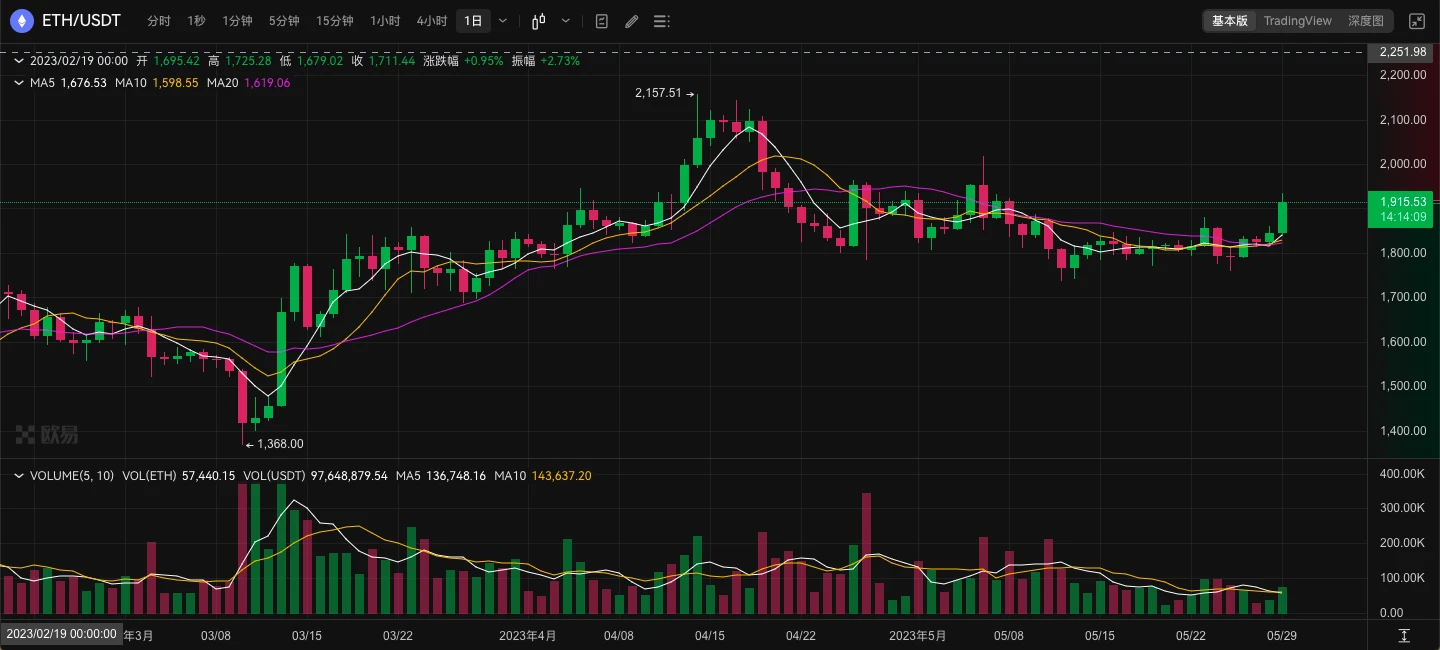Open the chart display list icon on toolbar
This screenshot has height=650, width=1440.
pyautogui.click(x=661, y=21)
